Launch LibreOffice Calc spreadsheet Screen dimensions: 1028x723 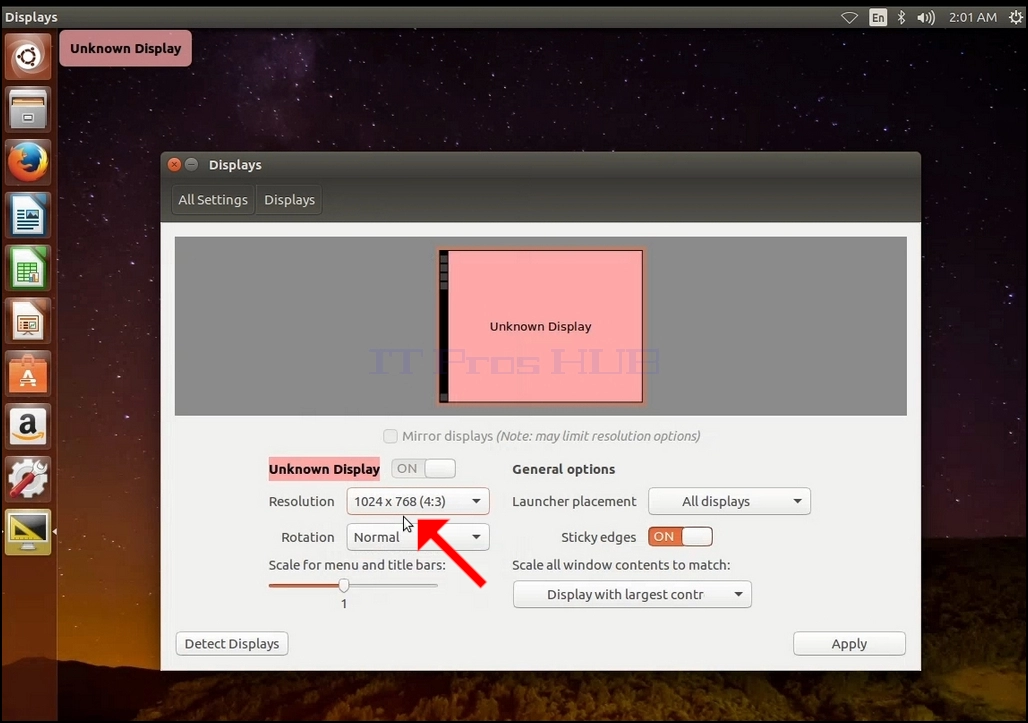28,268
